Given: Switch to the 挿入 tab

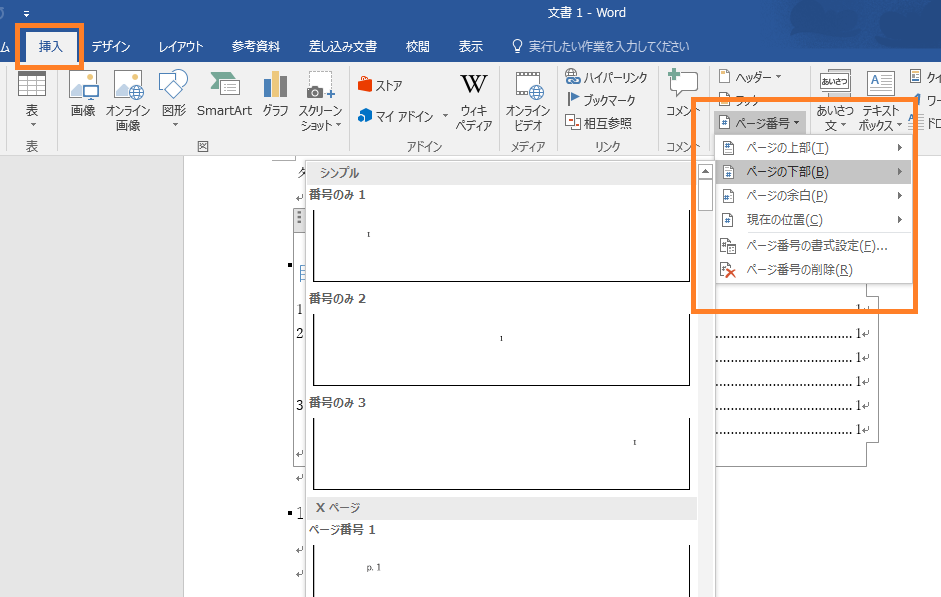Looking at the screenshot, I should (50, 46).
